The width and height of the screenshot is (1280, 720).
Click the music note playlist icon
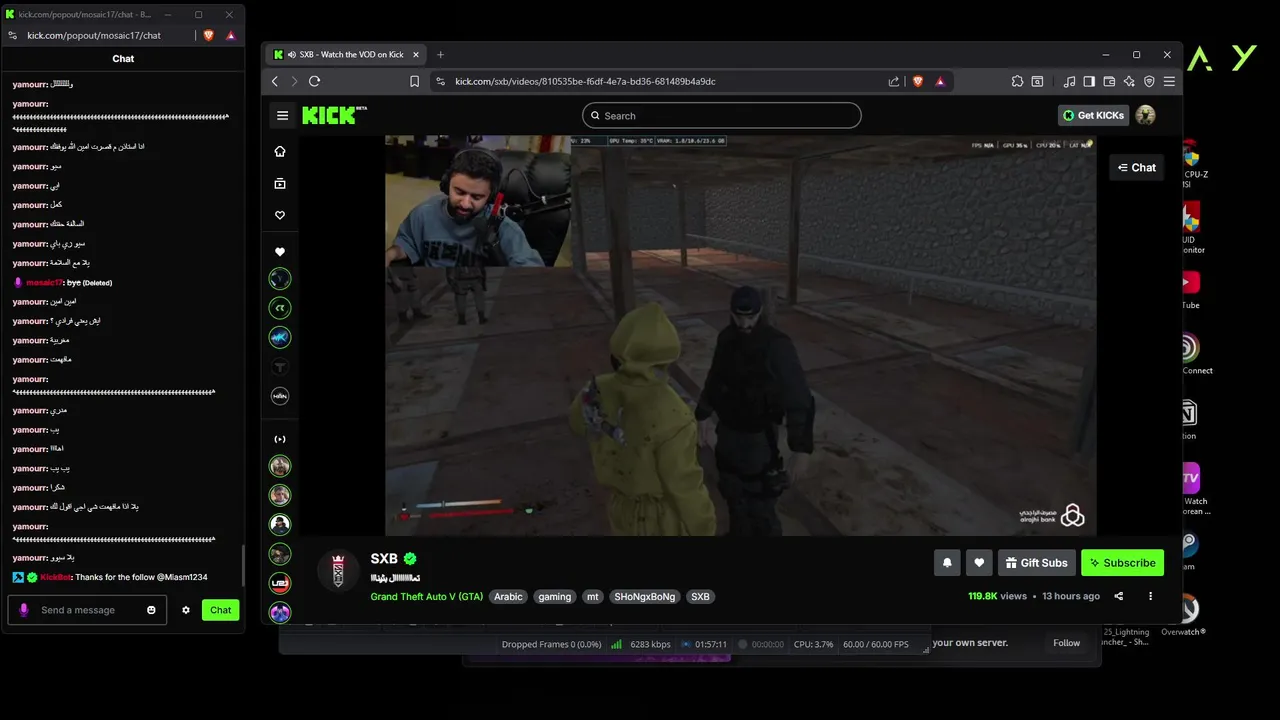pyautogui.click(x=1069, y=81)
